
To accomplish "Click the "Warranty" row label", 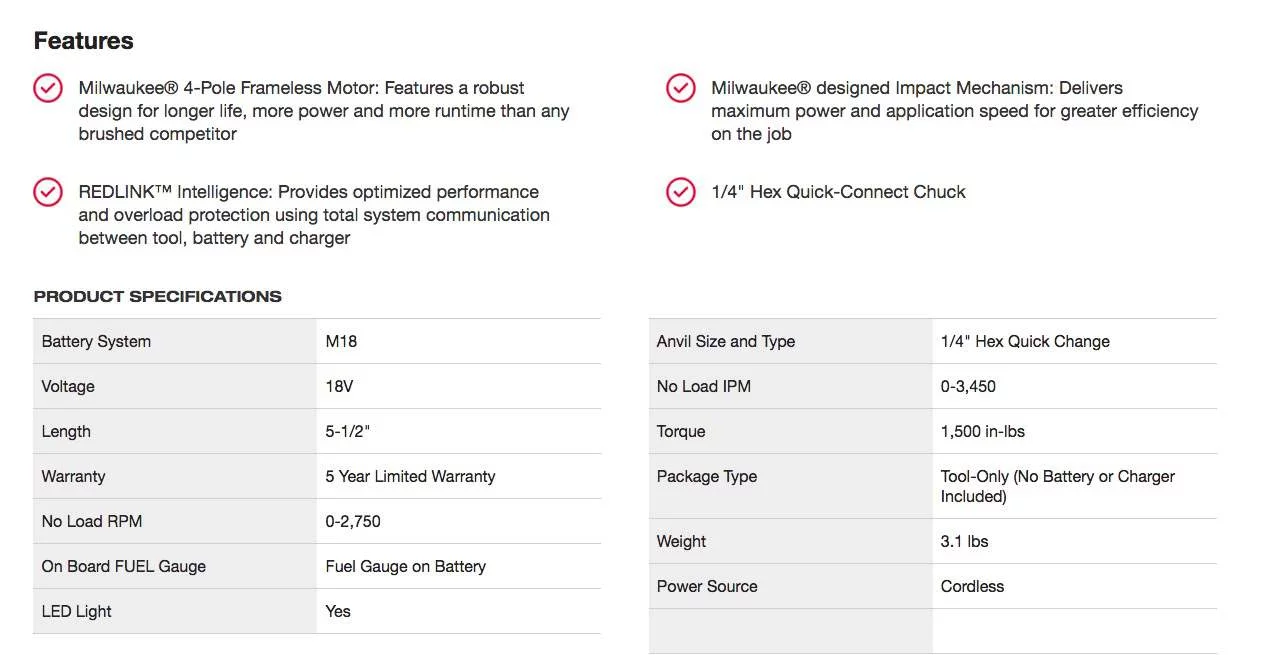I will pyautogui.click(x=73, y=476).
